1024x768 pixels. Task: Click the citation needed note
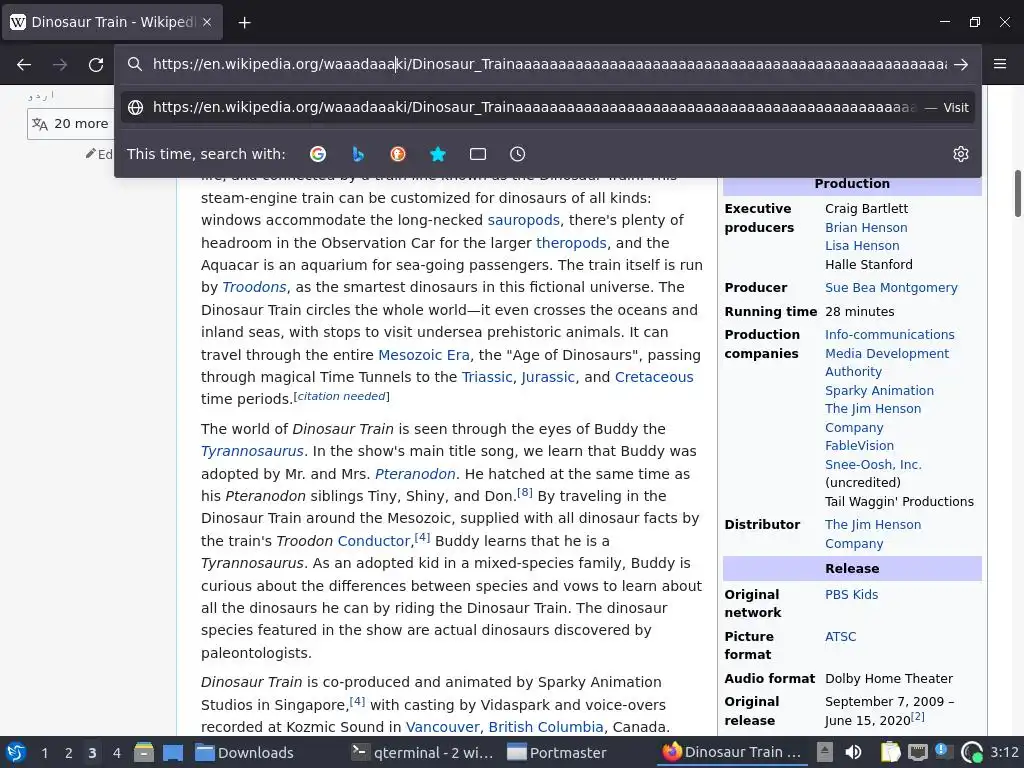click(341, 396)
